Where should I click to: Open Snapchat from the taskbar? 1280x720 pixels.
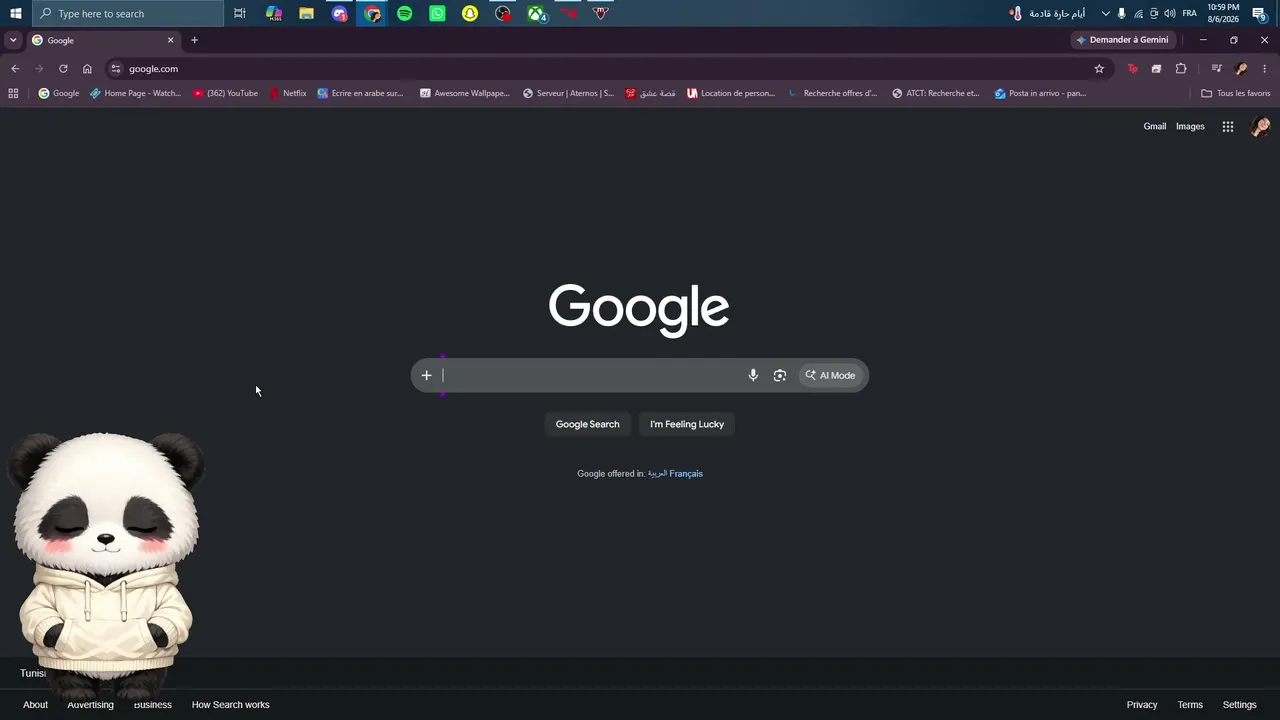(470, 13)
